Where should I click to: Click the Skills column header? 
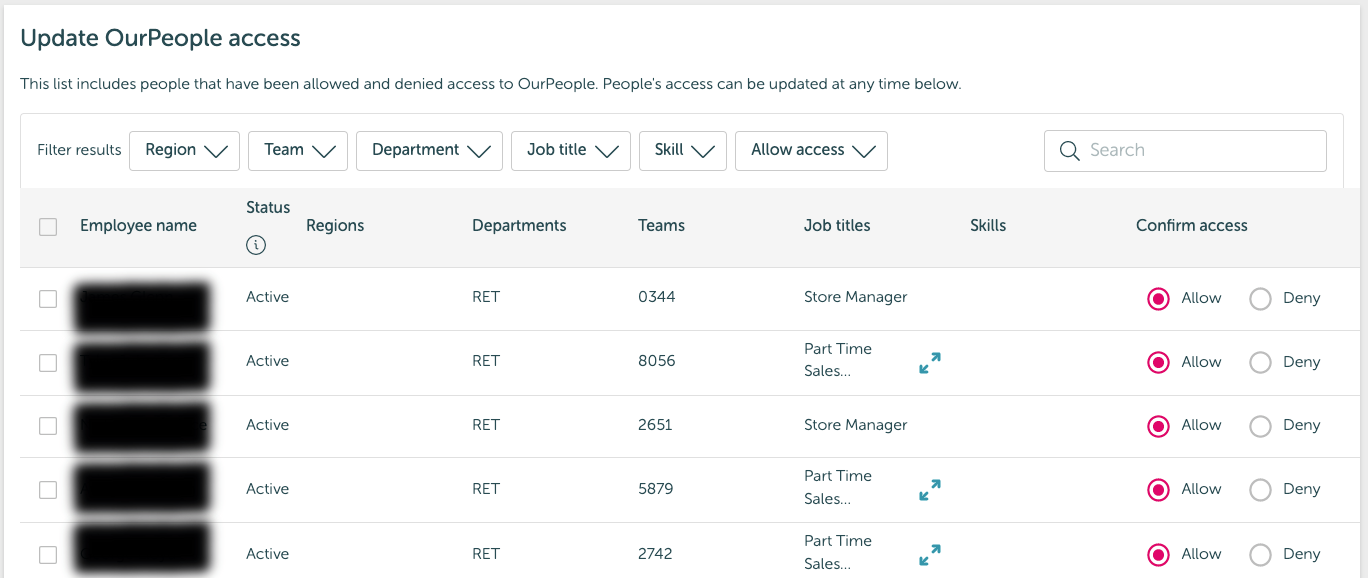click(988, 226)
